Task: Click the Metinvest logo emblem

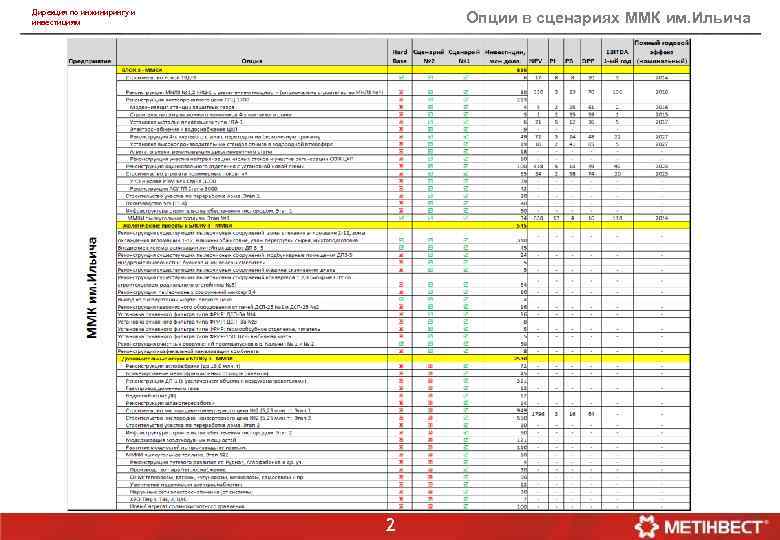Action: [x=646, y=528]
